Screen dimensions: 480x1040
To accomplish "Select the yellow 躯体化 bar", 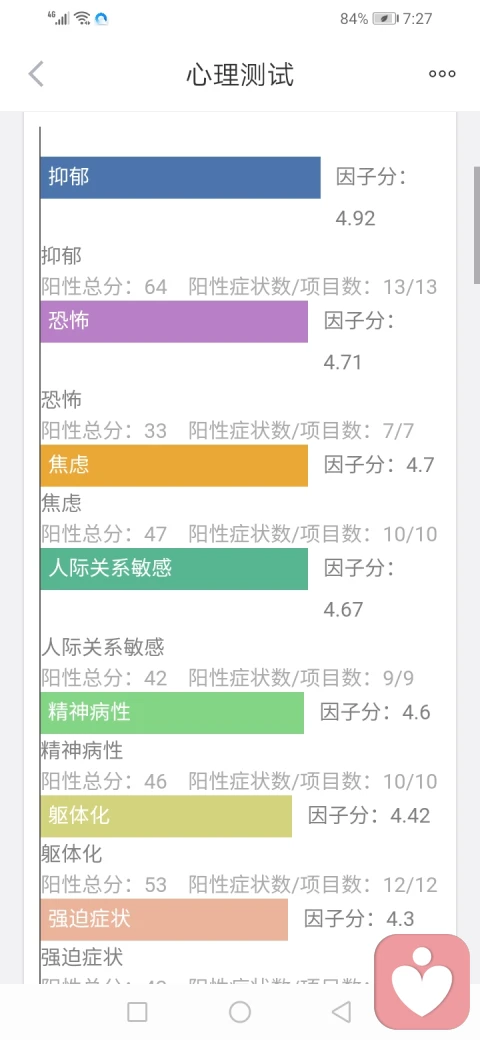I will click(166, 816).
